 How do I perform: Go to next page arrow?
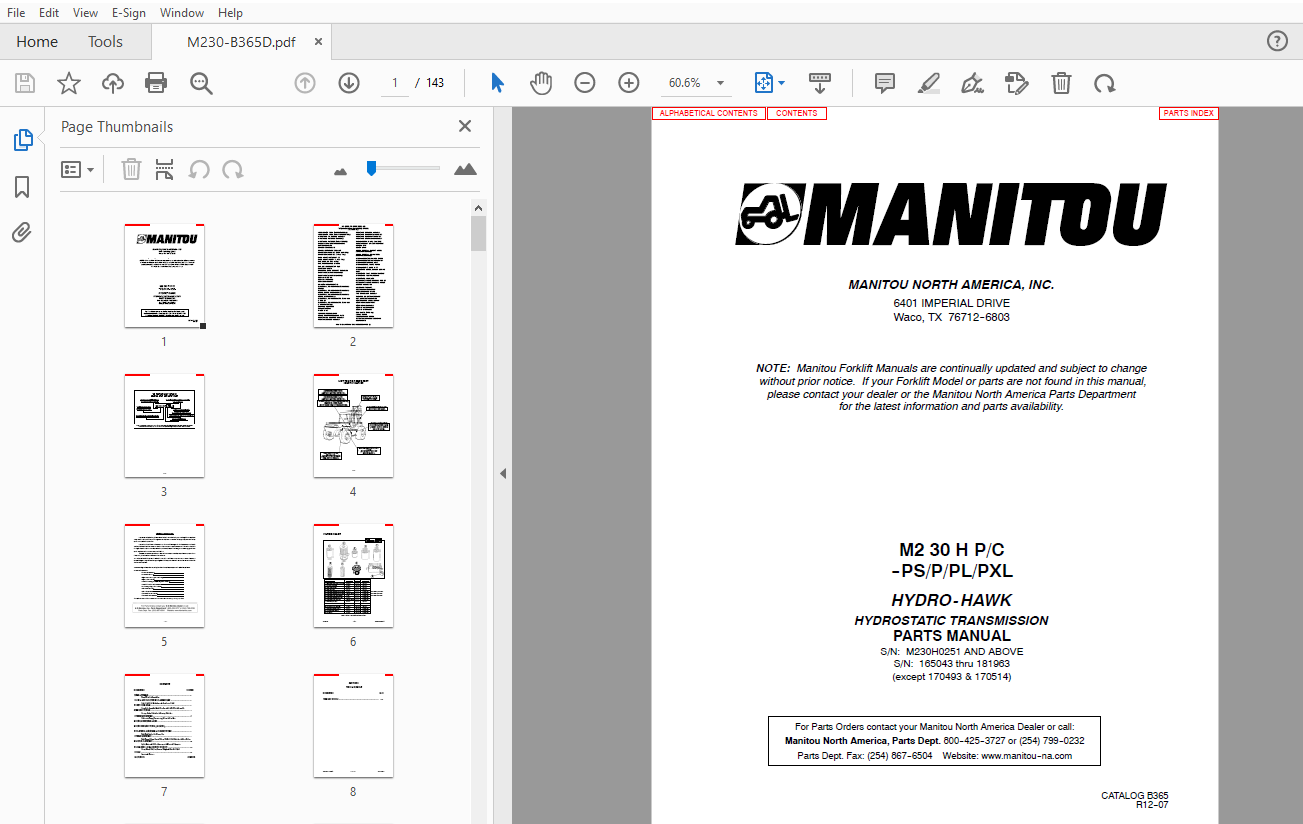point(349,83)
